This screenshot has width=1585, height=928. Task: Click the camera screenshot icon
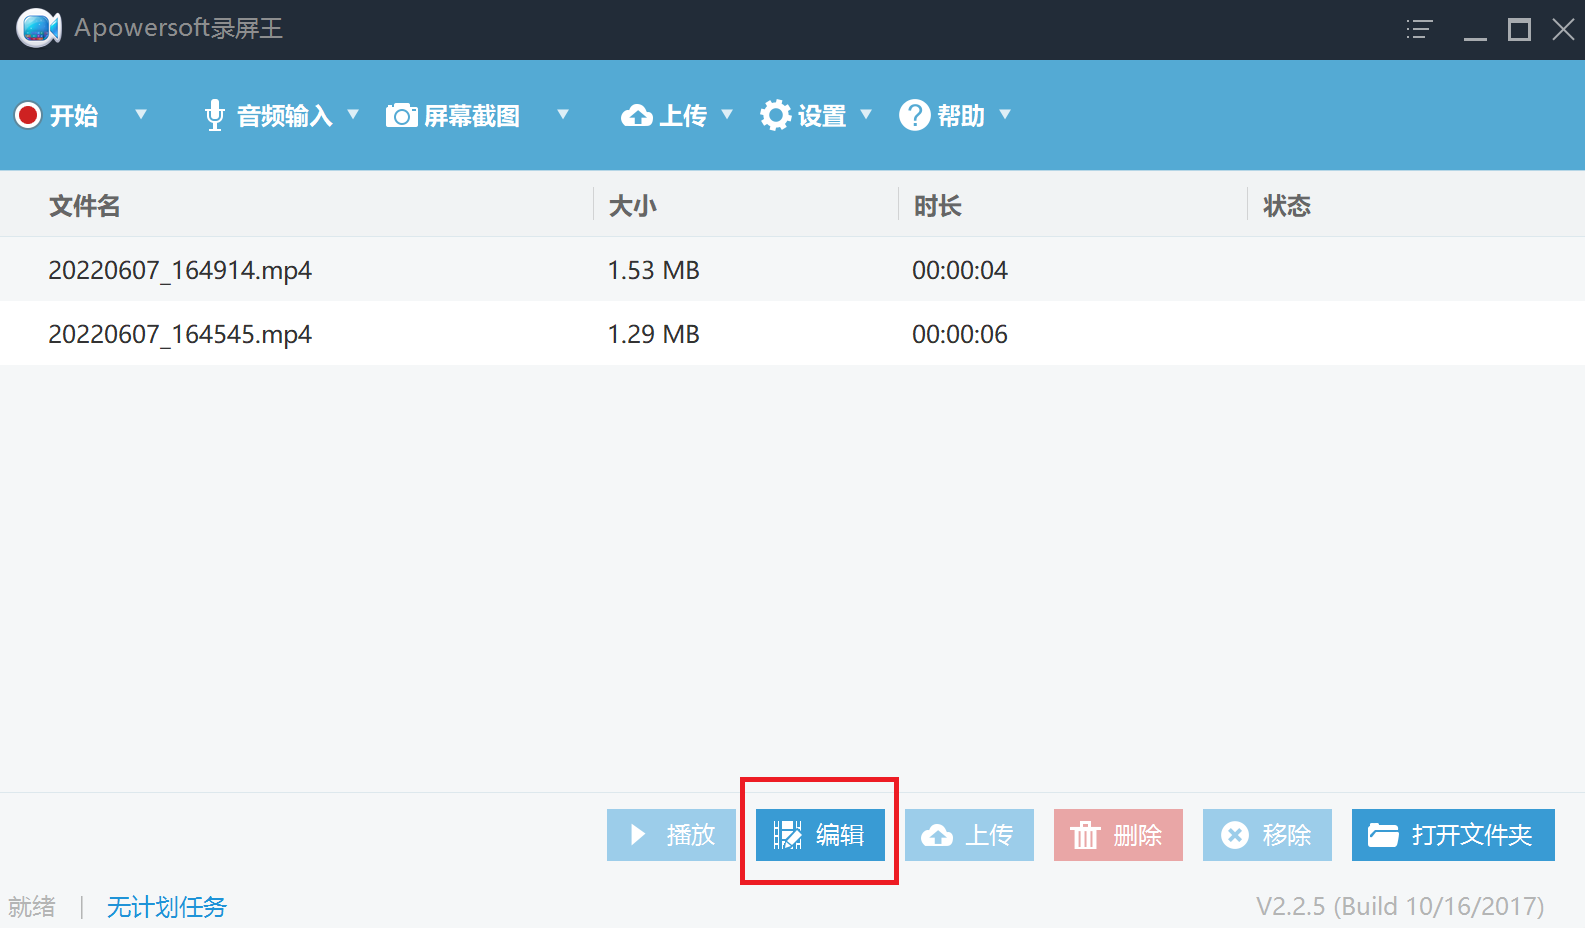point(402,116)
